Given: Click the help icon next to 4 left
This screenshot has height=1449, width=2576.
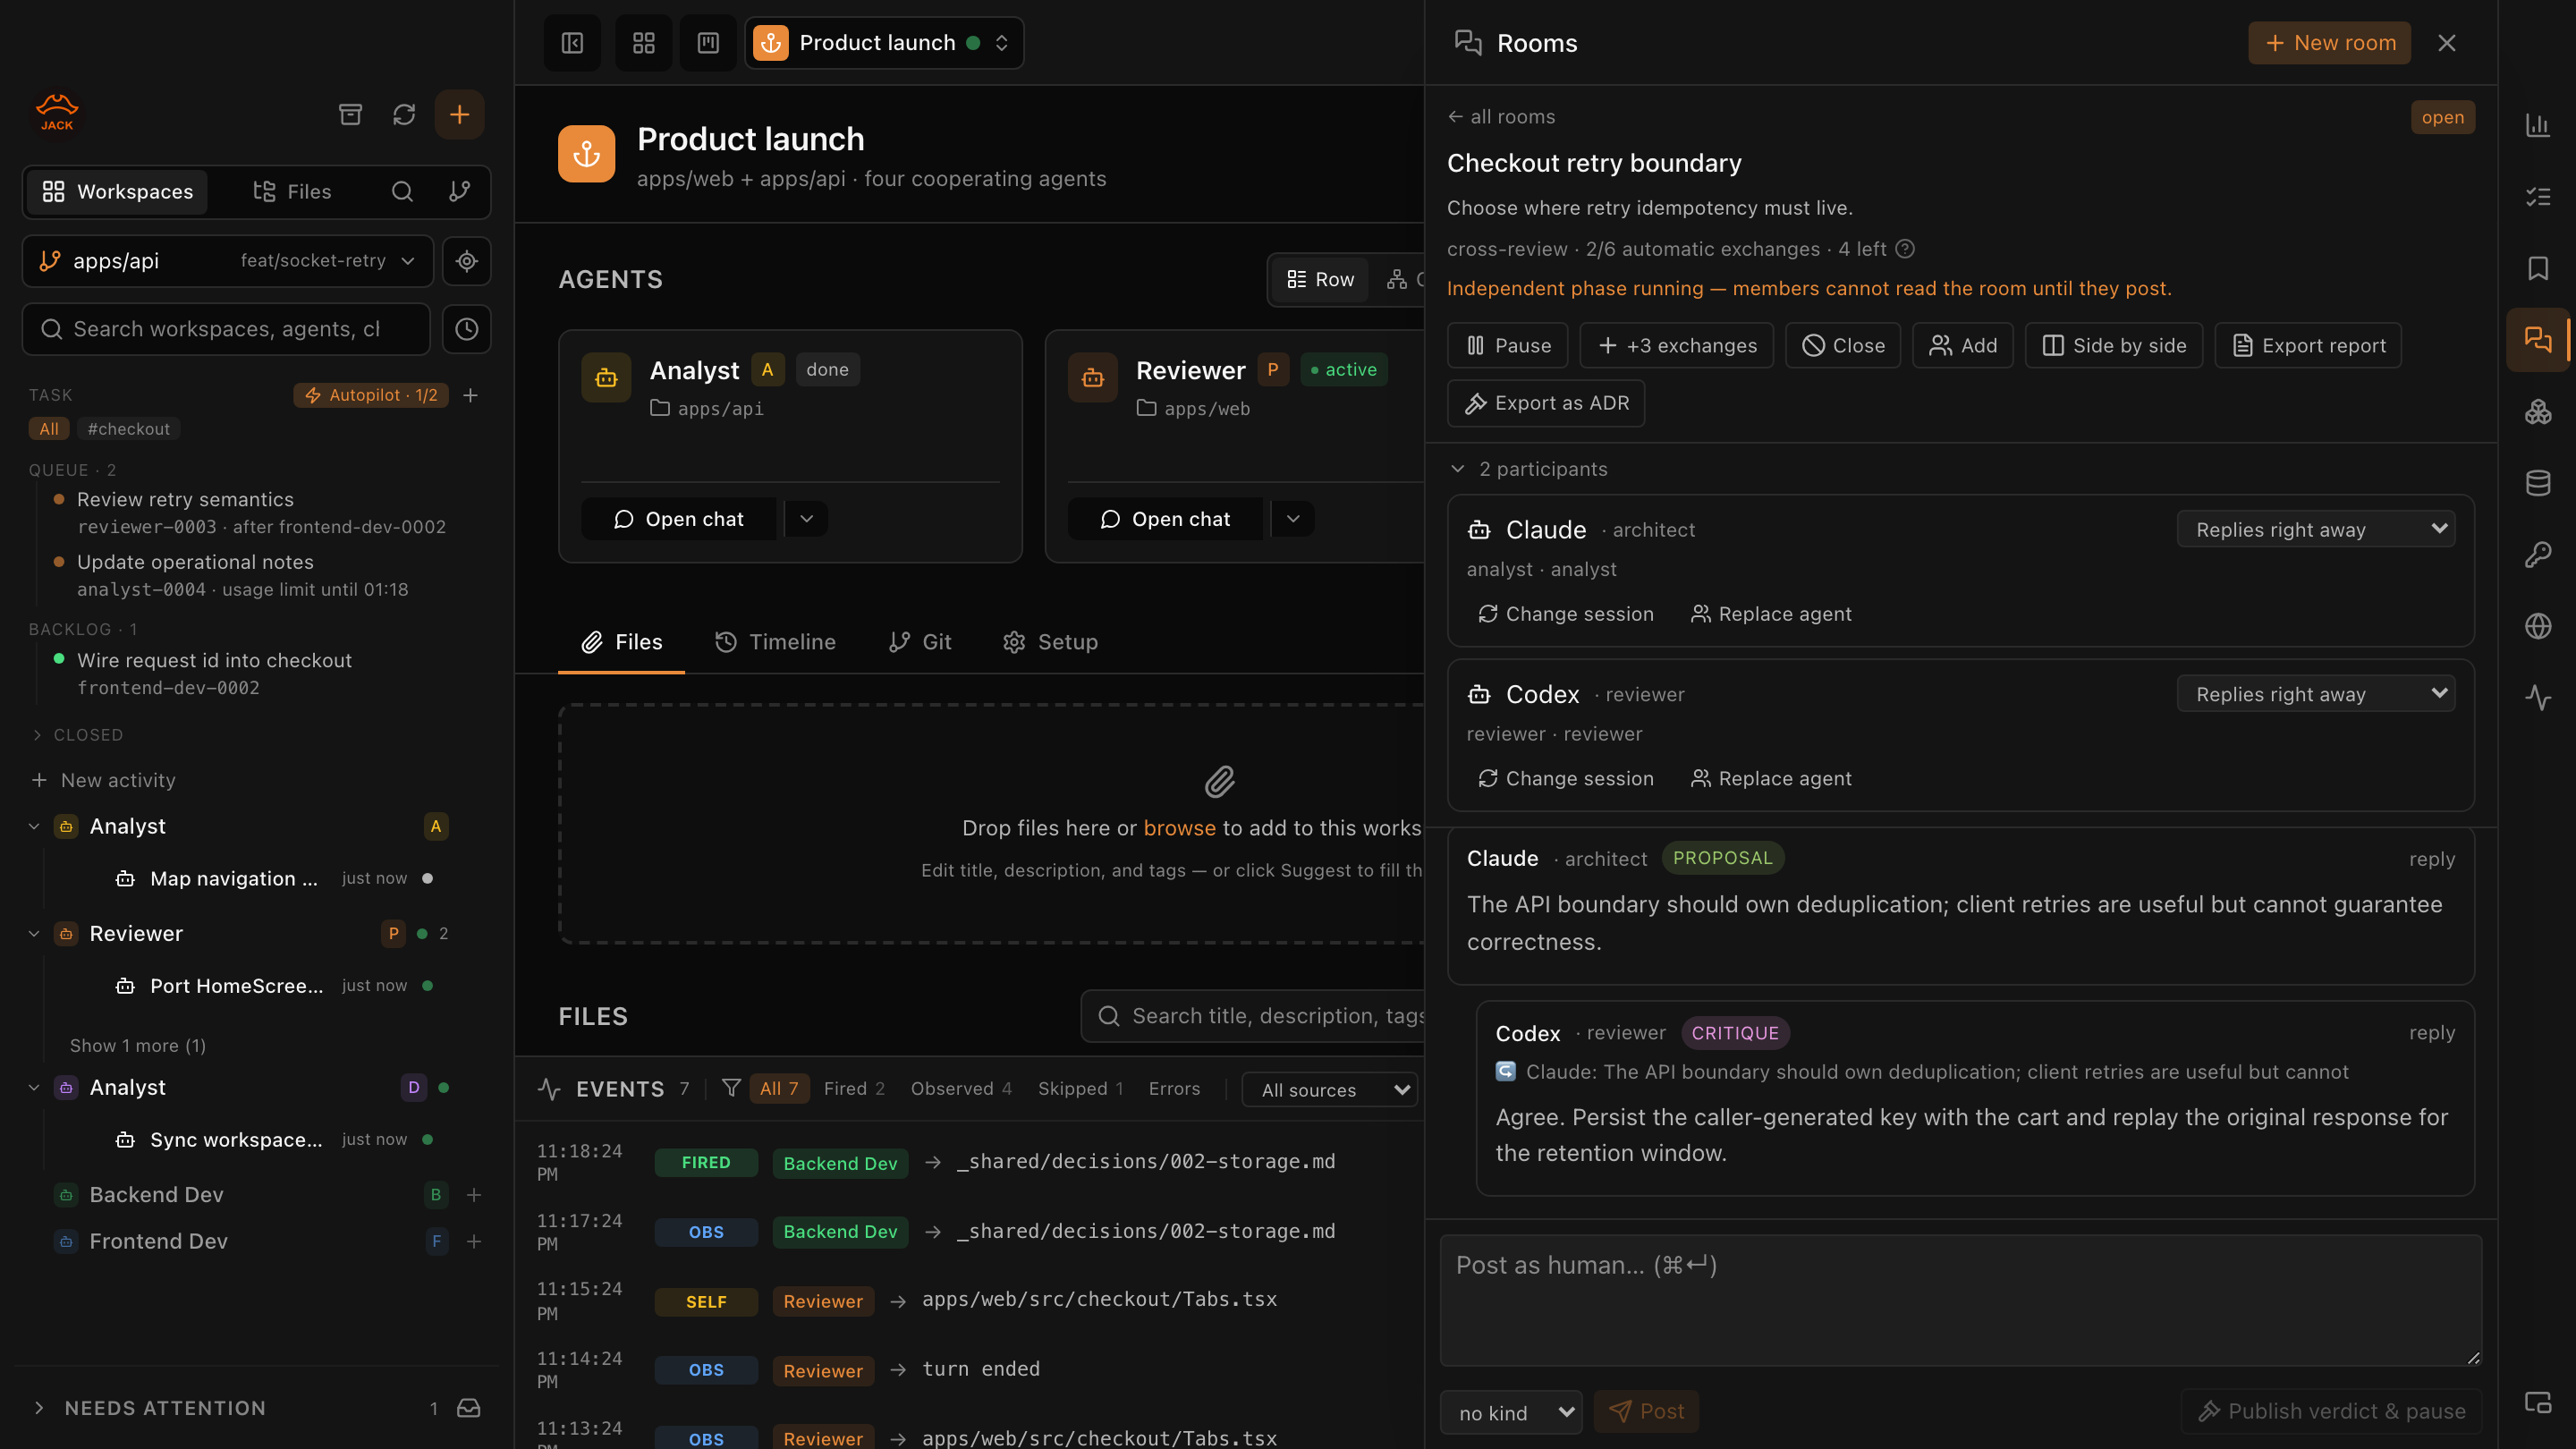Looking at the screenshot, I should click(x=1906, y=249).
